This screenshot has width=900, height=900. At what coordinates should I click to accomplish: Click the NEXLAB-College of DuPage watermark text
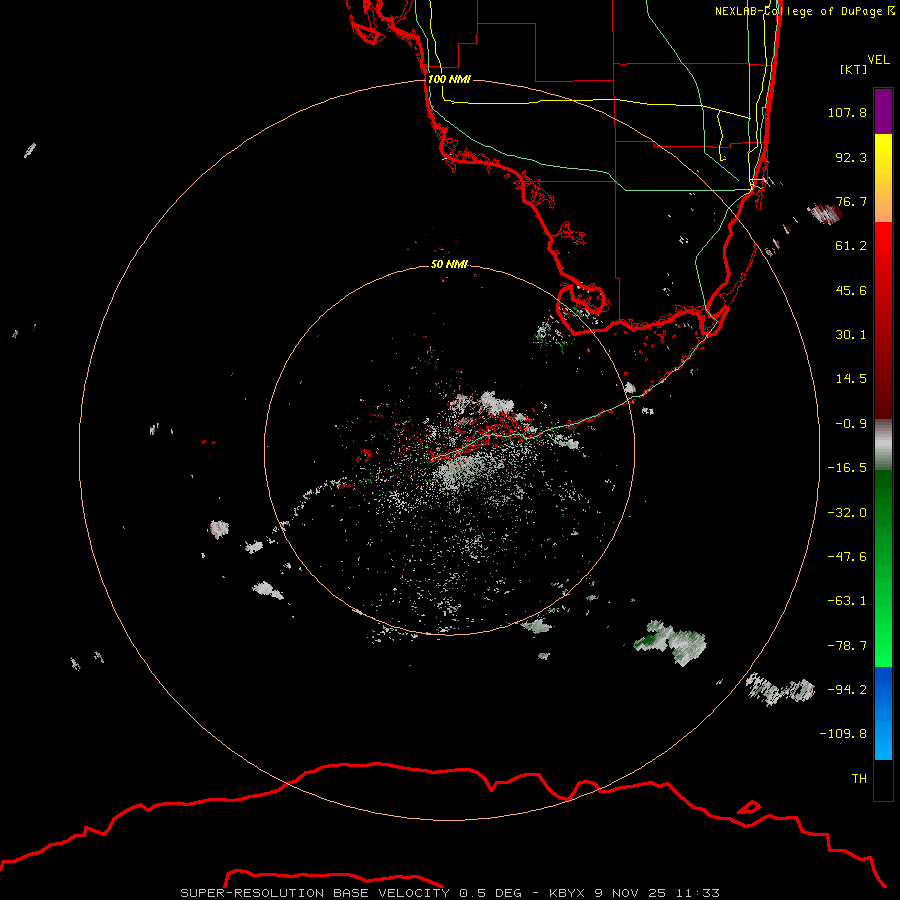point(804,11)
